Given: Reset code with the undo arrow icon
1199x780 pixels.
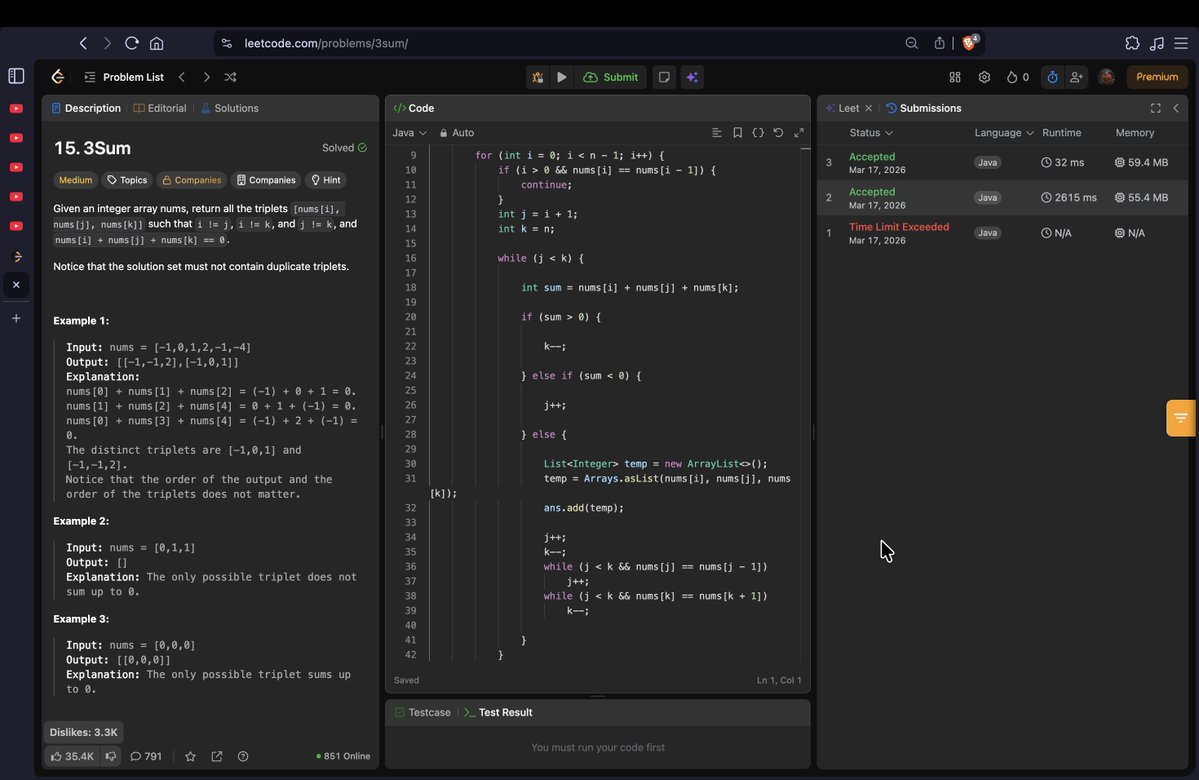Looking at the screenshot, I should point(778,133).
